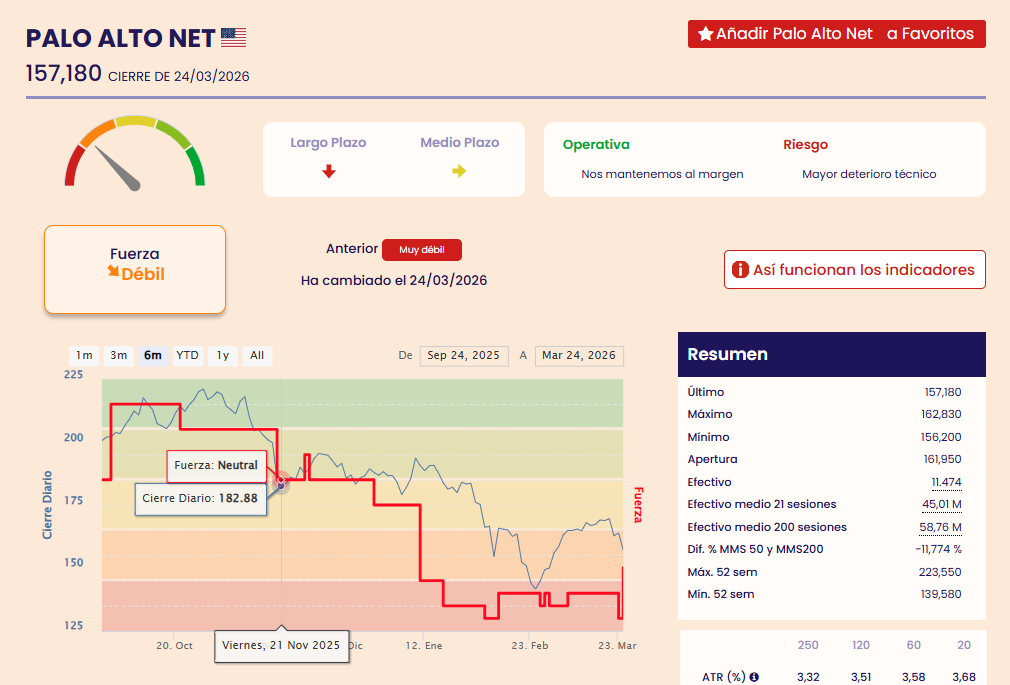Click the star icon in the Favoritos button
This screenshot has height=685, width=1010.
pos(705,34)
